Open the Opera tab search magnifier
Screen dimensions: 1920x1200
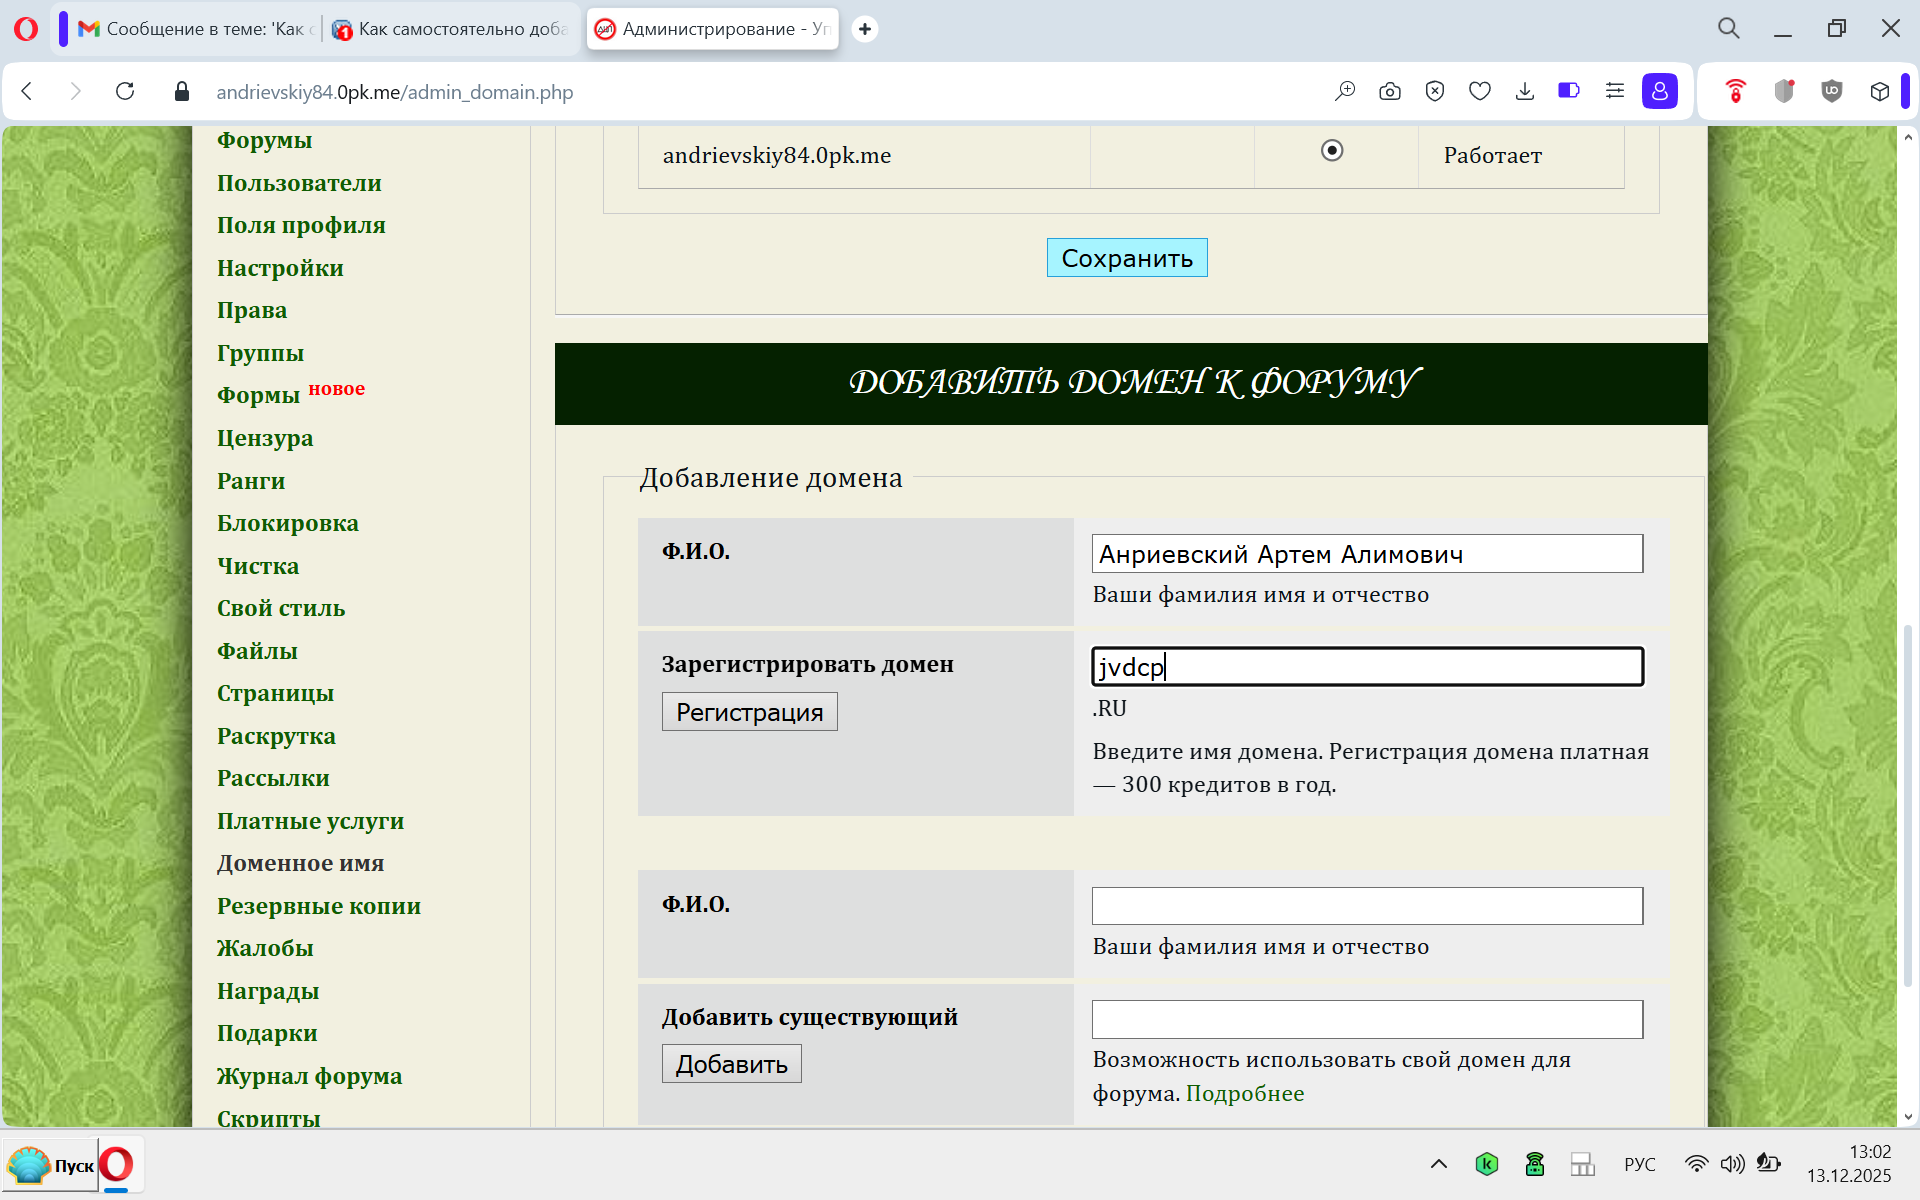click(1729, 29)
